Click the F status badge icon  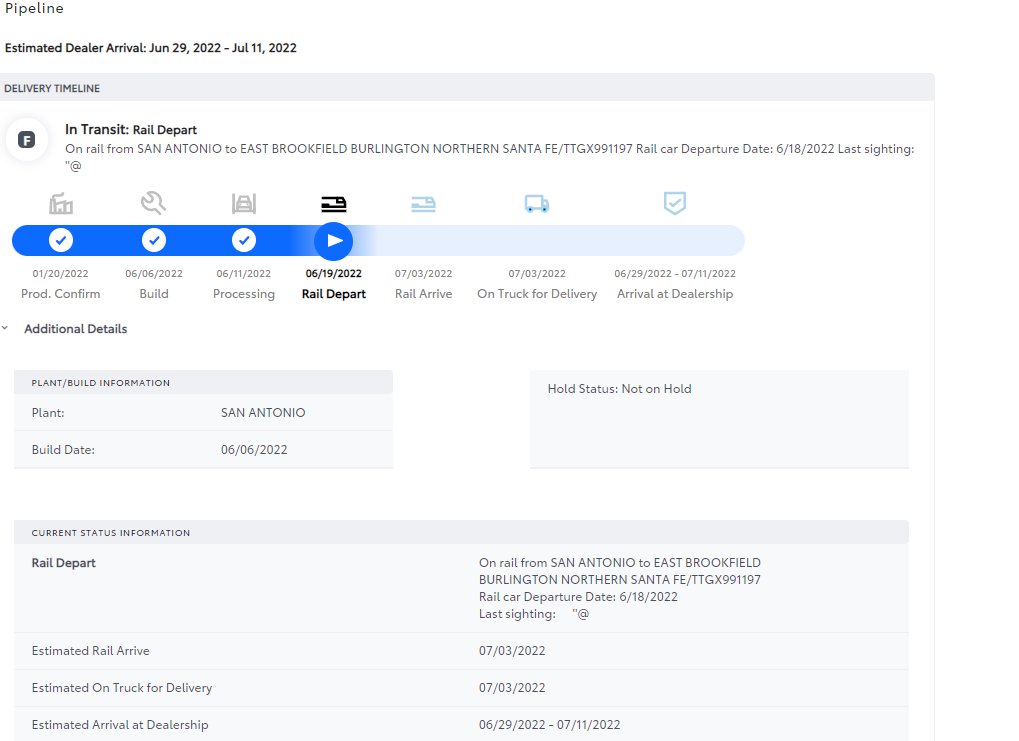[27, 140]
